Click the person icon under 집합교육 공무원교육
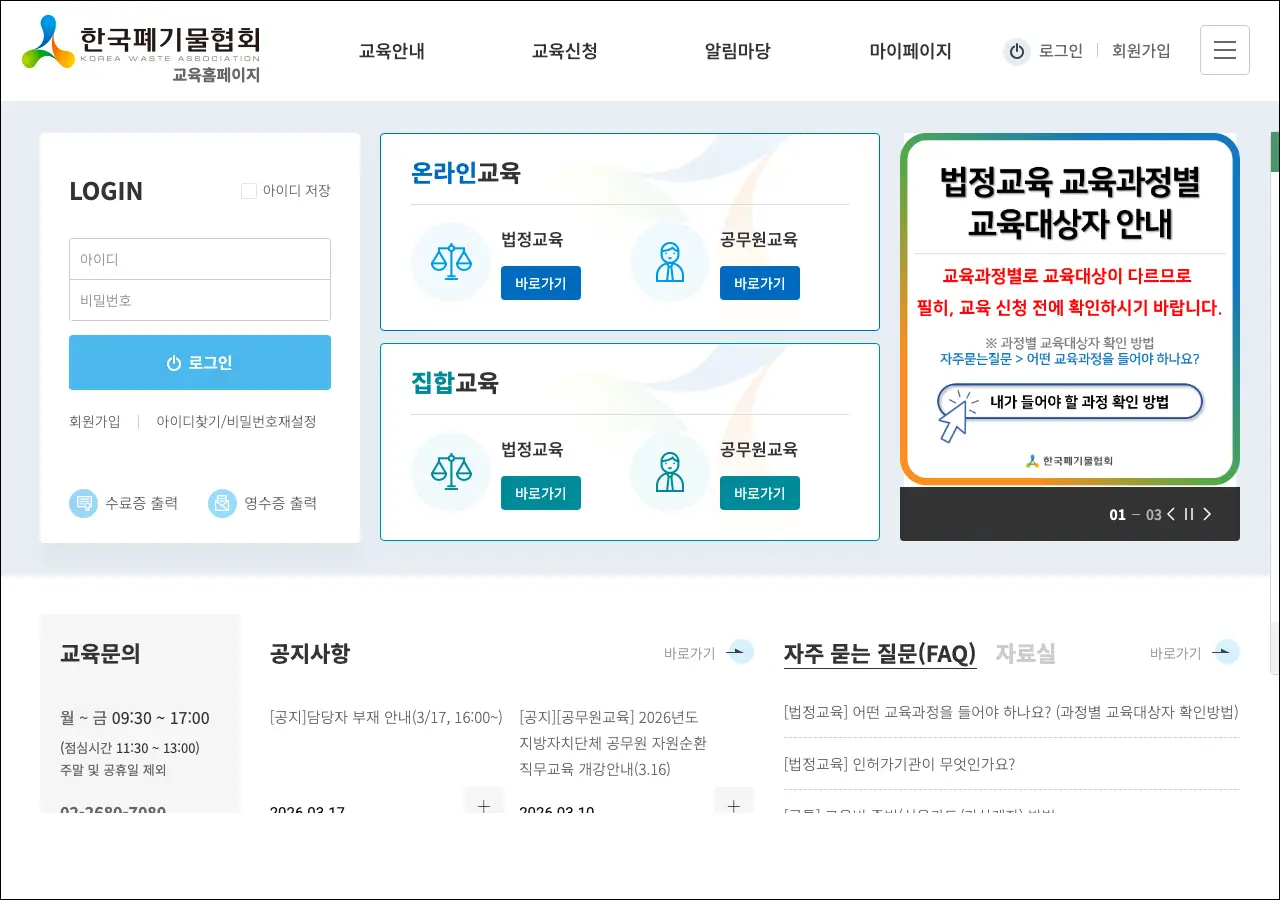The image size is (1280, 900). point(670,472)
